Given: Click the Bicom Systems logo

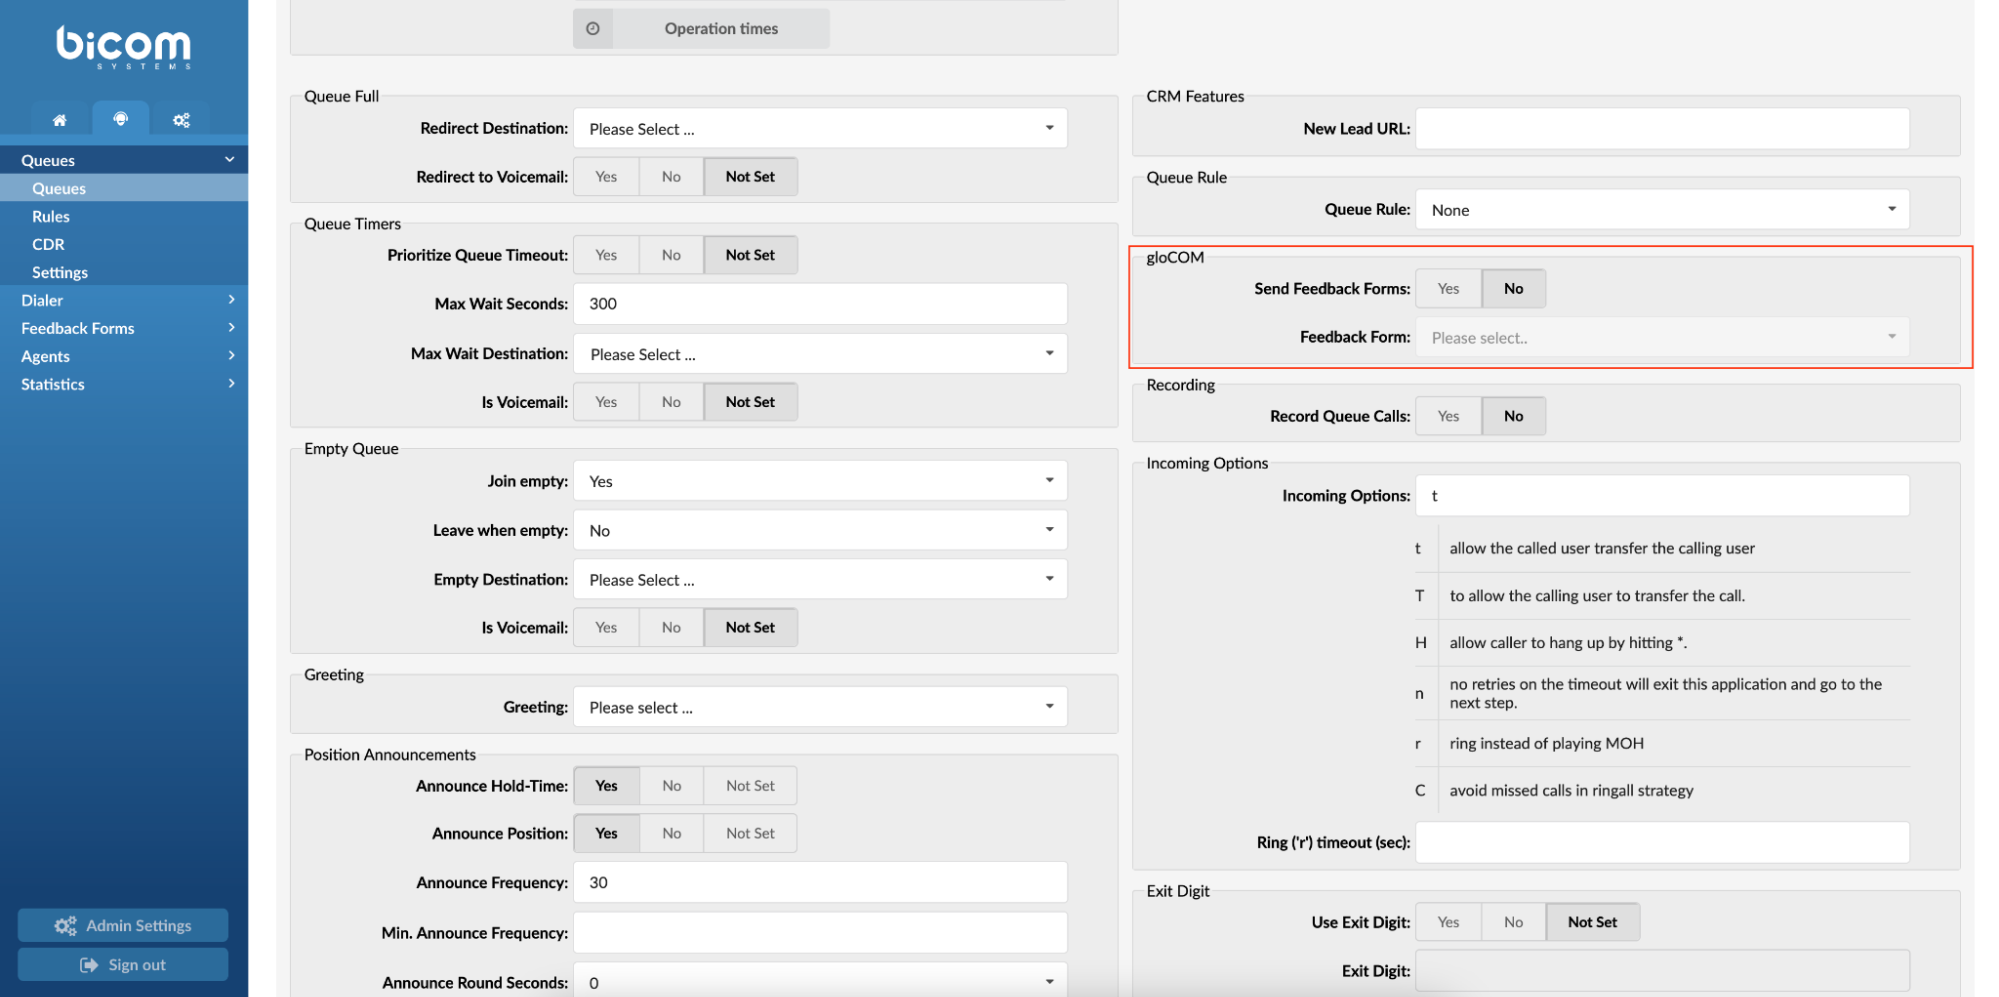Looking at the screenshot, I should [x=124, y=47].
